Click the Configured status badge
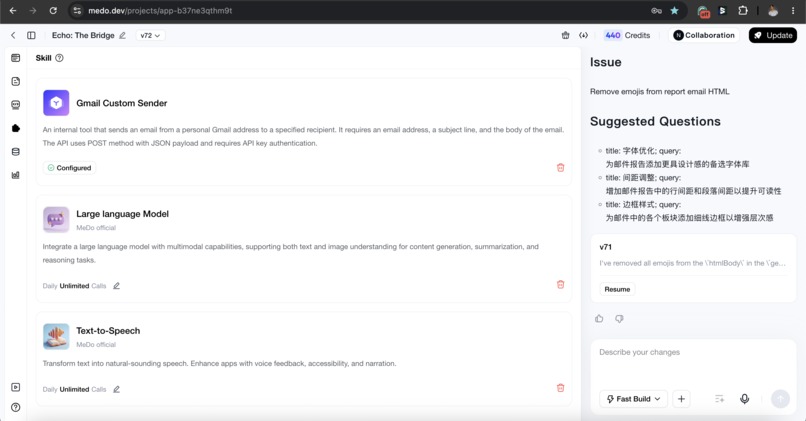The height and width of the screenshot is (421, 806). [69, 168]
